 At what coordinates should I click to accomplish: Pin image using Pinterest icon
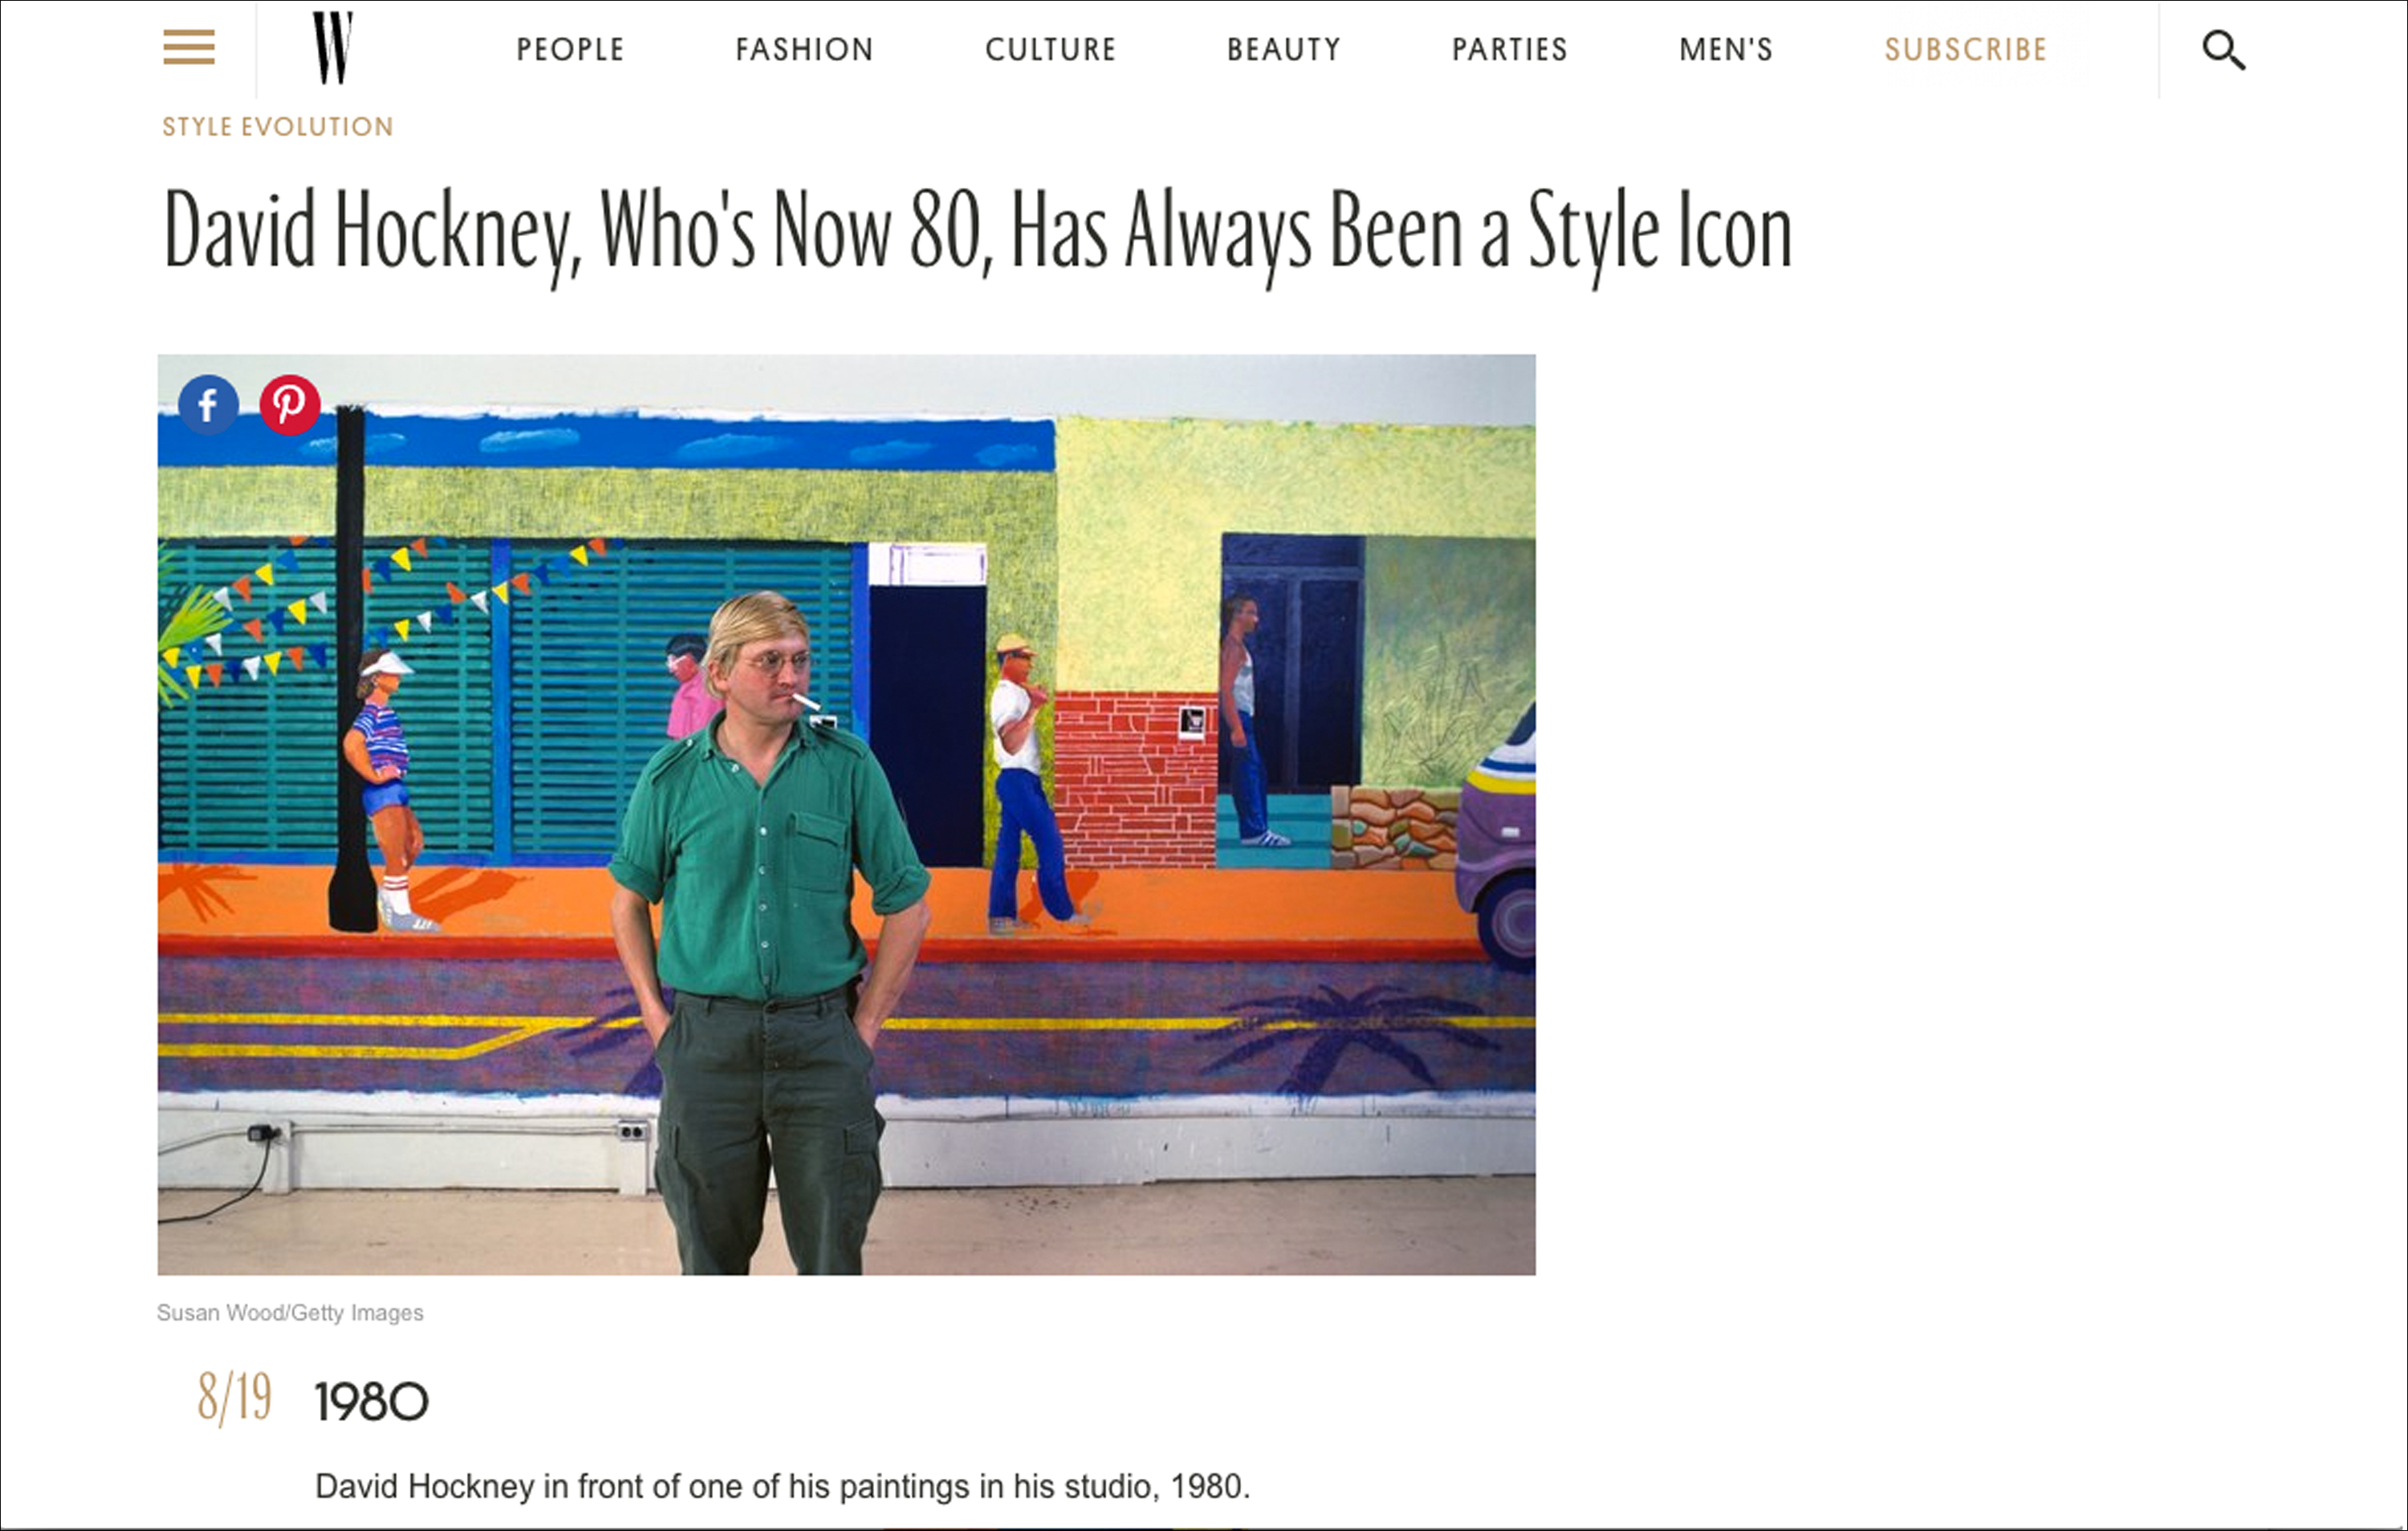pos(289,405)
